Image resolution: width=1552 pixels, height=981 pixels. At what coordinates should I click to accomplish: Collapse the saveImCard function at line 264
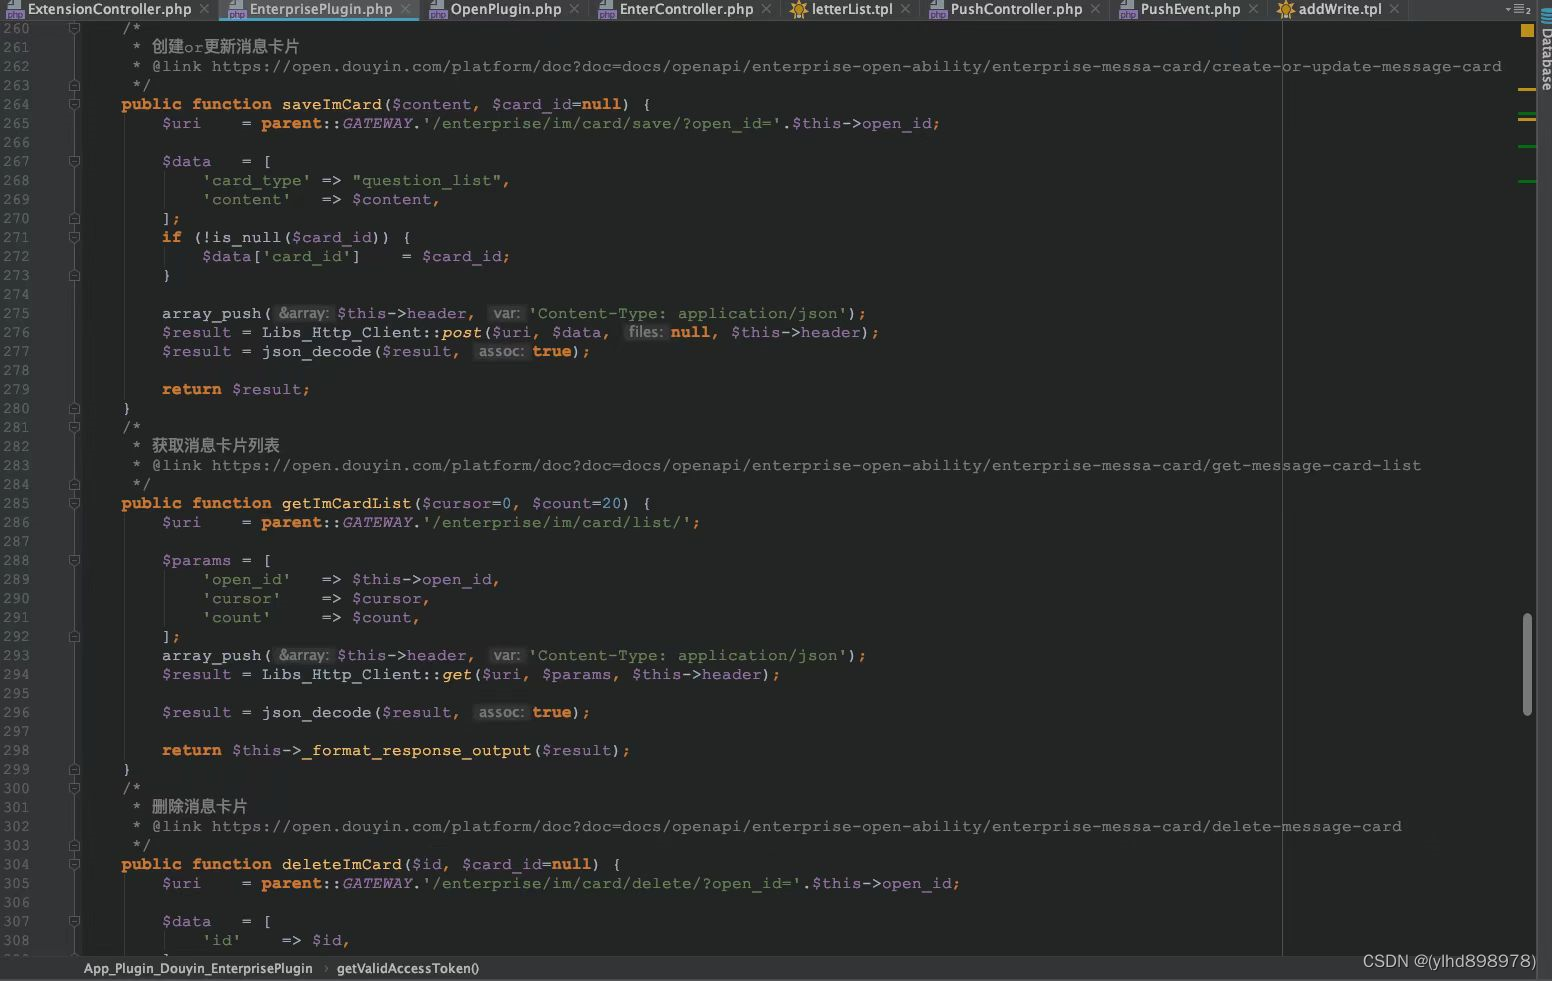(74, 104)
